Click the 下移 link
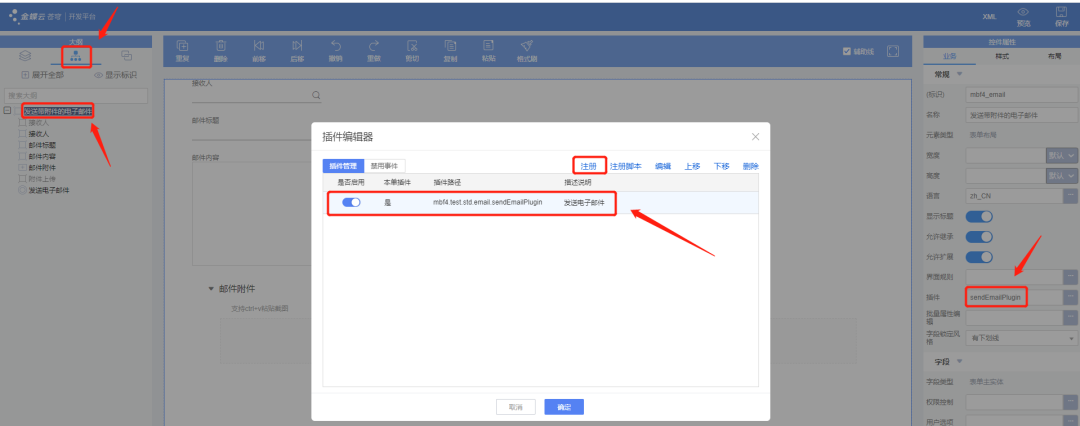Screen dimensions: 1080x426 point(721,166)
